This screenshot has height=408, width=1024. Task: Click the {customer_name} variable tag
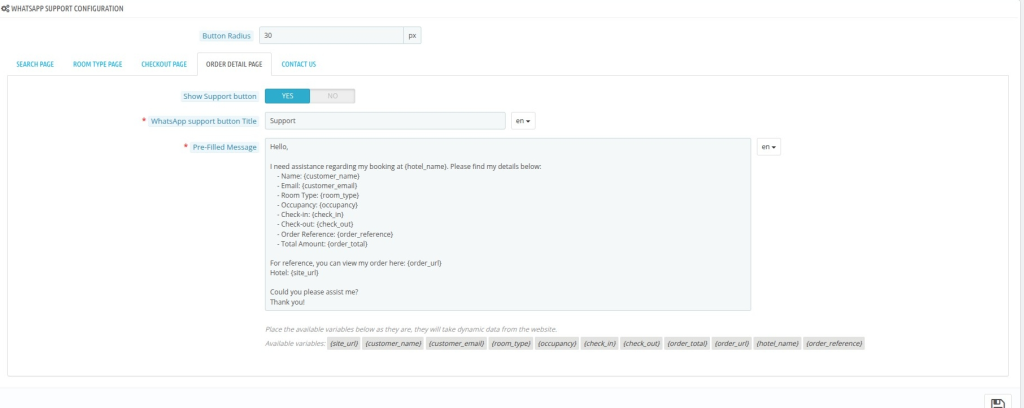(x=393, y=343)
